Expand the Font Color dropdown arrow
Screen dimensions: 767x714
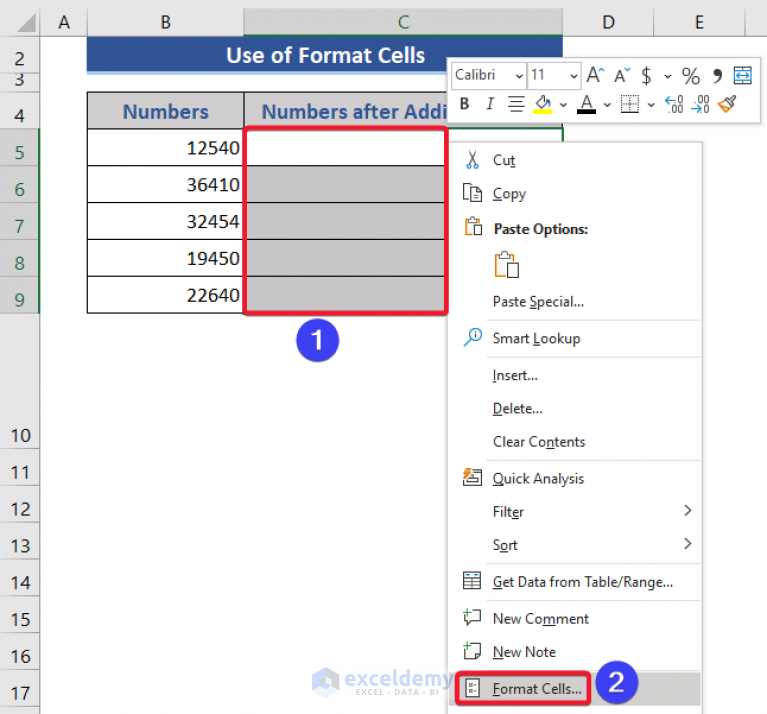607,105
